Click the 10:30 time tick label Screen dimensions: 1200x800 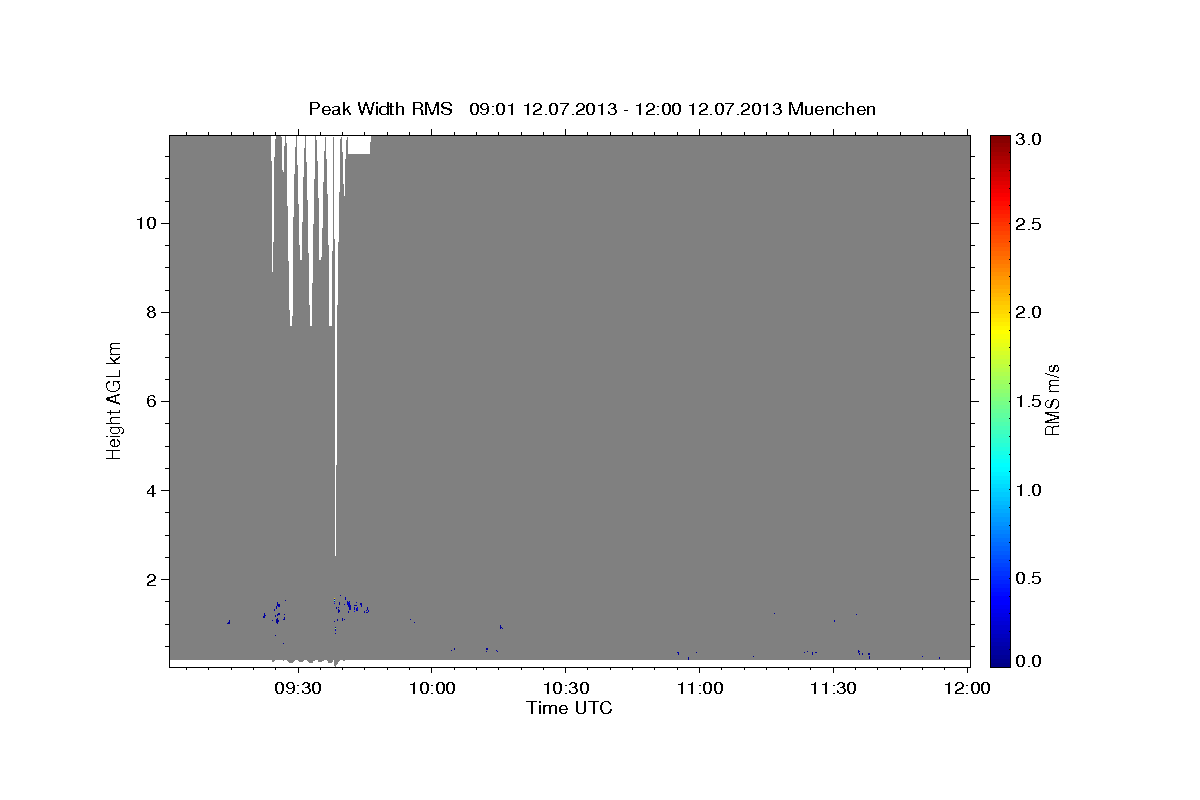pos(565,688)
